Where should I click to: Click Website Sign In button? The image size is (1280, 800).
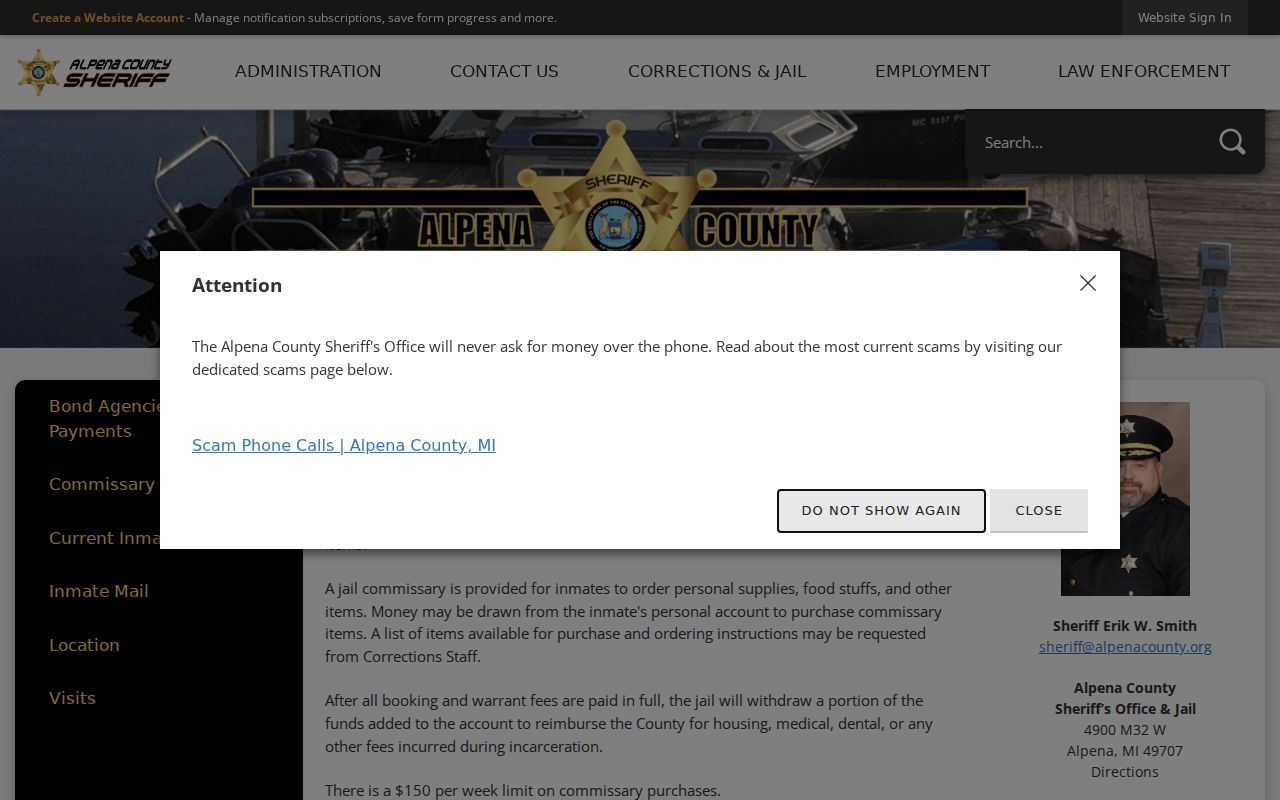pyautogui.click(x=1184, y=17)
